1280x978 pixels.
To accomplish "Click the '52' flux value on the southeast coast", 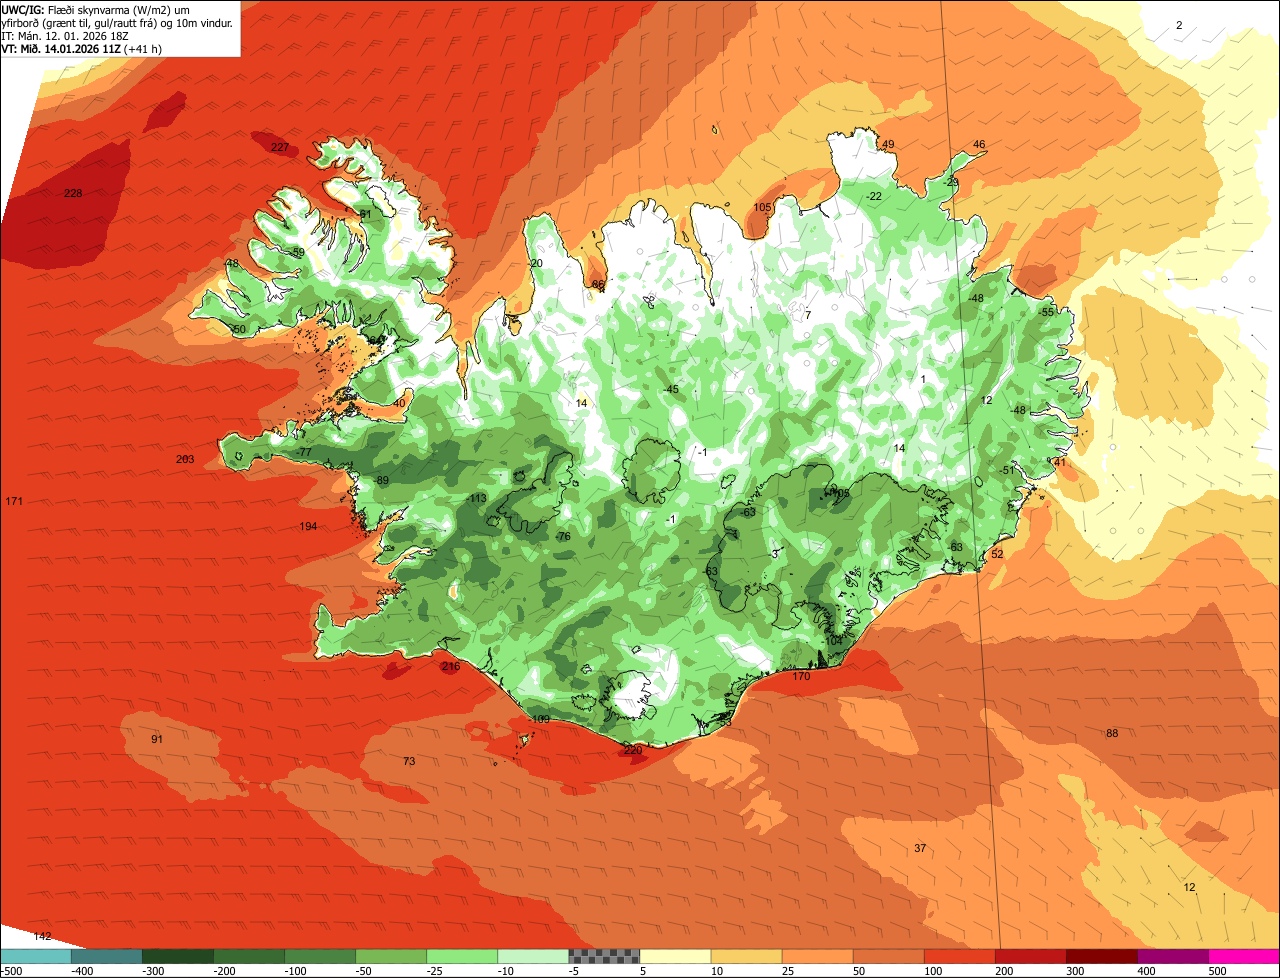I will [x=997, y=554].
